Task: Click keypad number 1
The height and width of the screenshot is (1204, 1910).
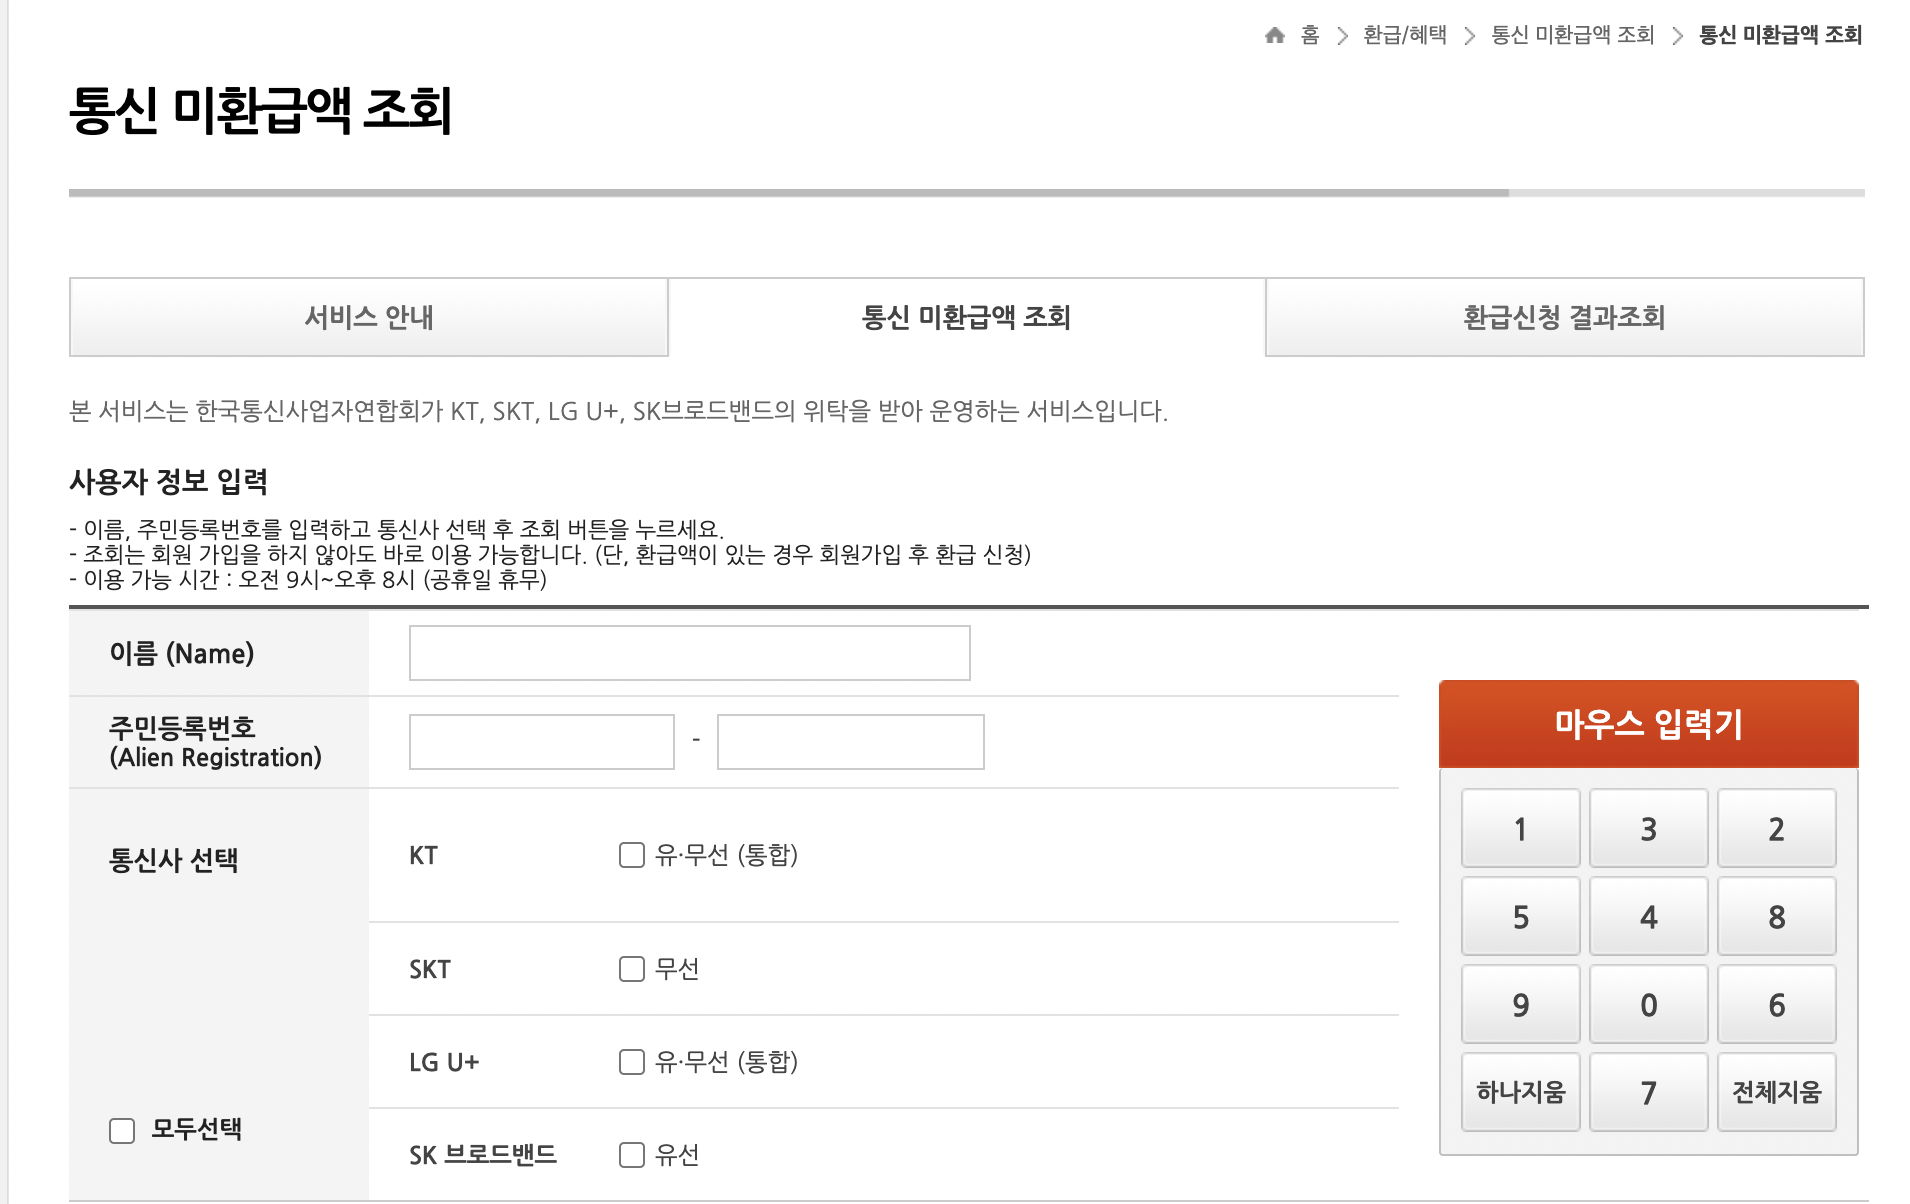Action: [x=1520, y=828]
